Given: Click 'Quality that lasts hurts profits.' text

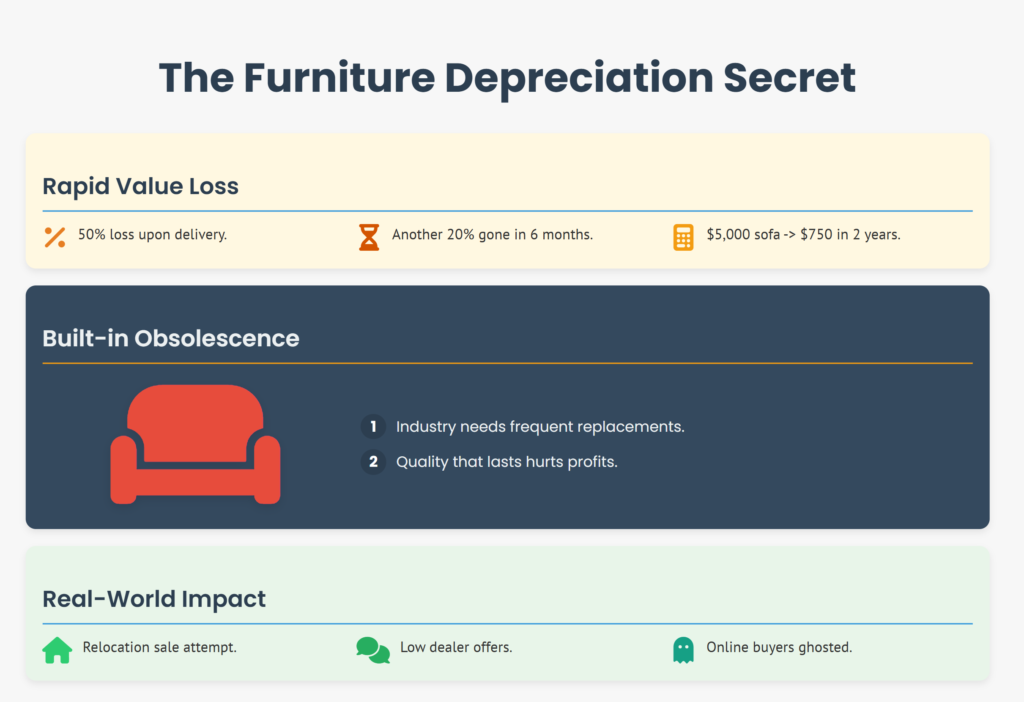Looking at the screenshot, I should (x=506, y=462).
